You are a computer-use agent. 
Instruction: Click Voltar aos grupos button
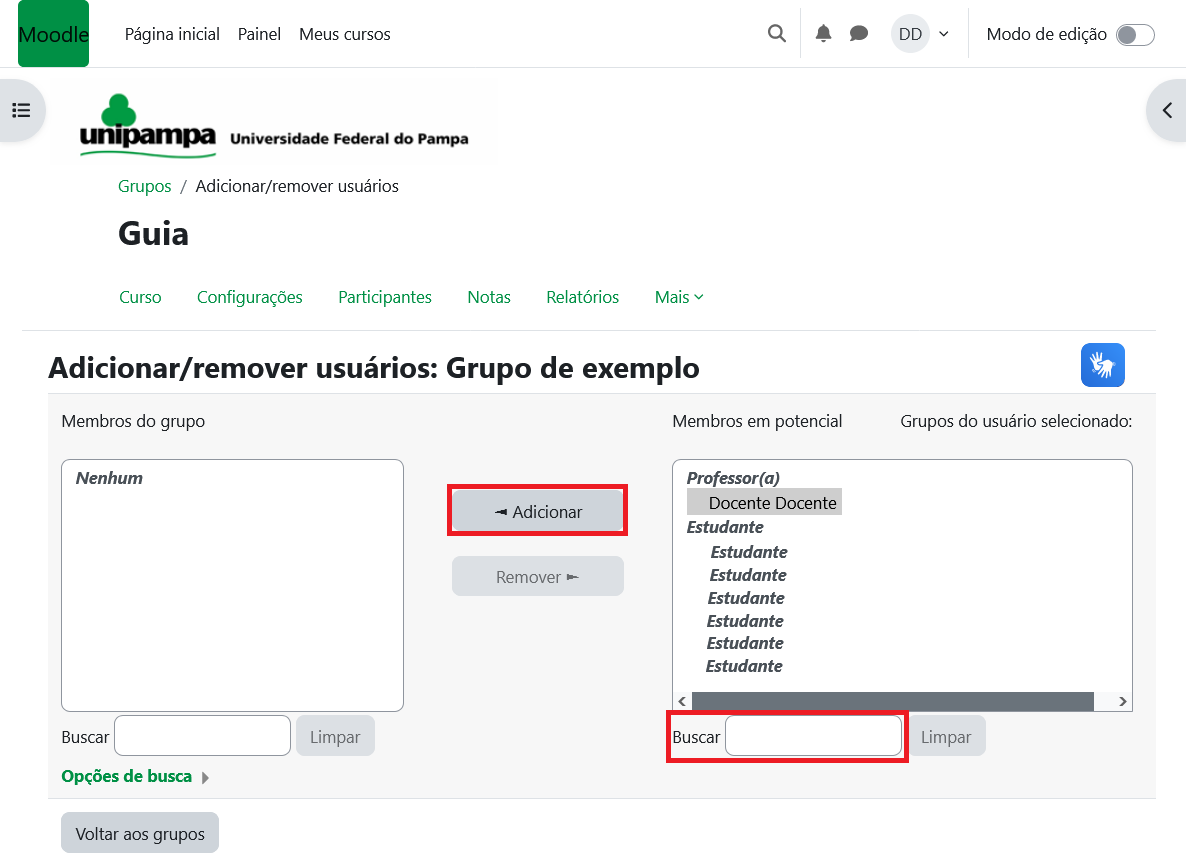click(140, 833)
